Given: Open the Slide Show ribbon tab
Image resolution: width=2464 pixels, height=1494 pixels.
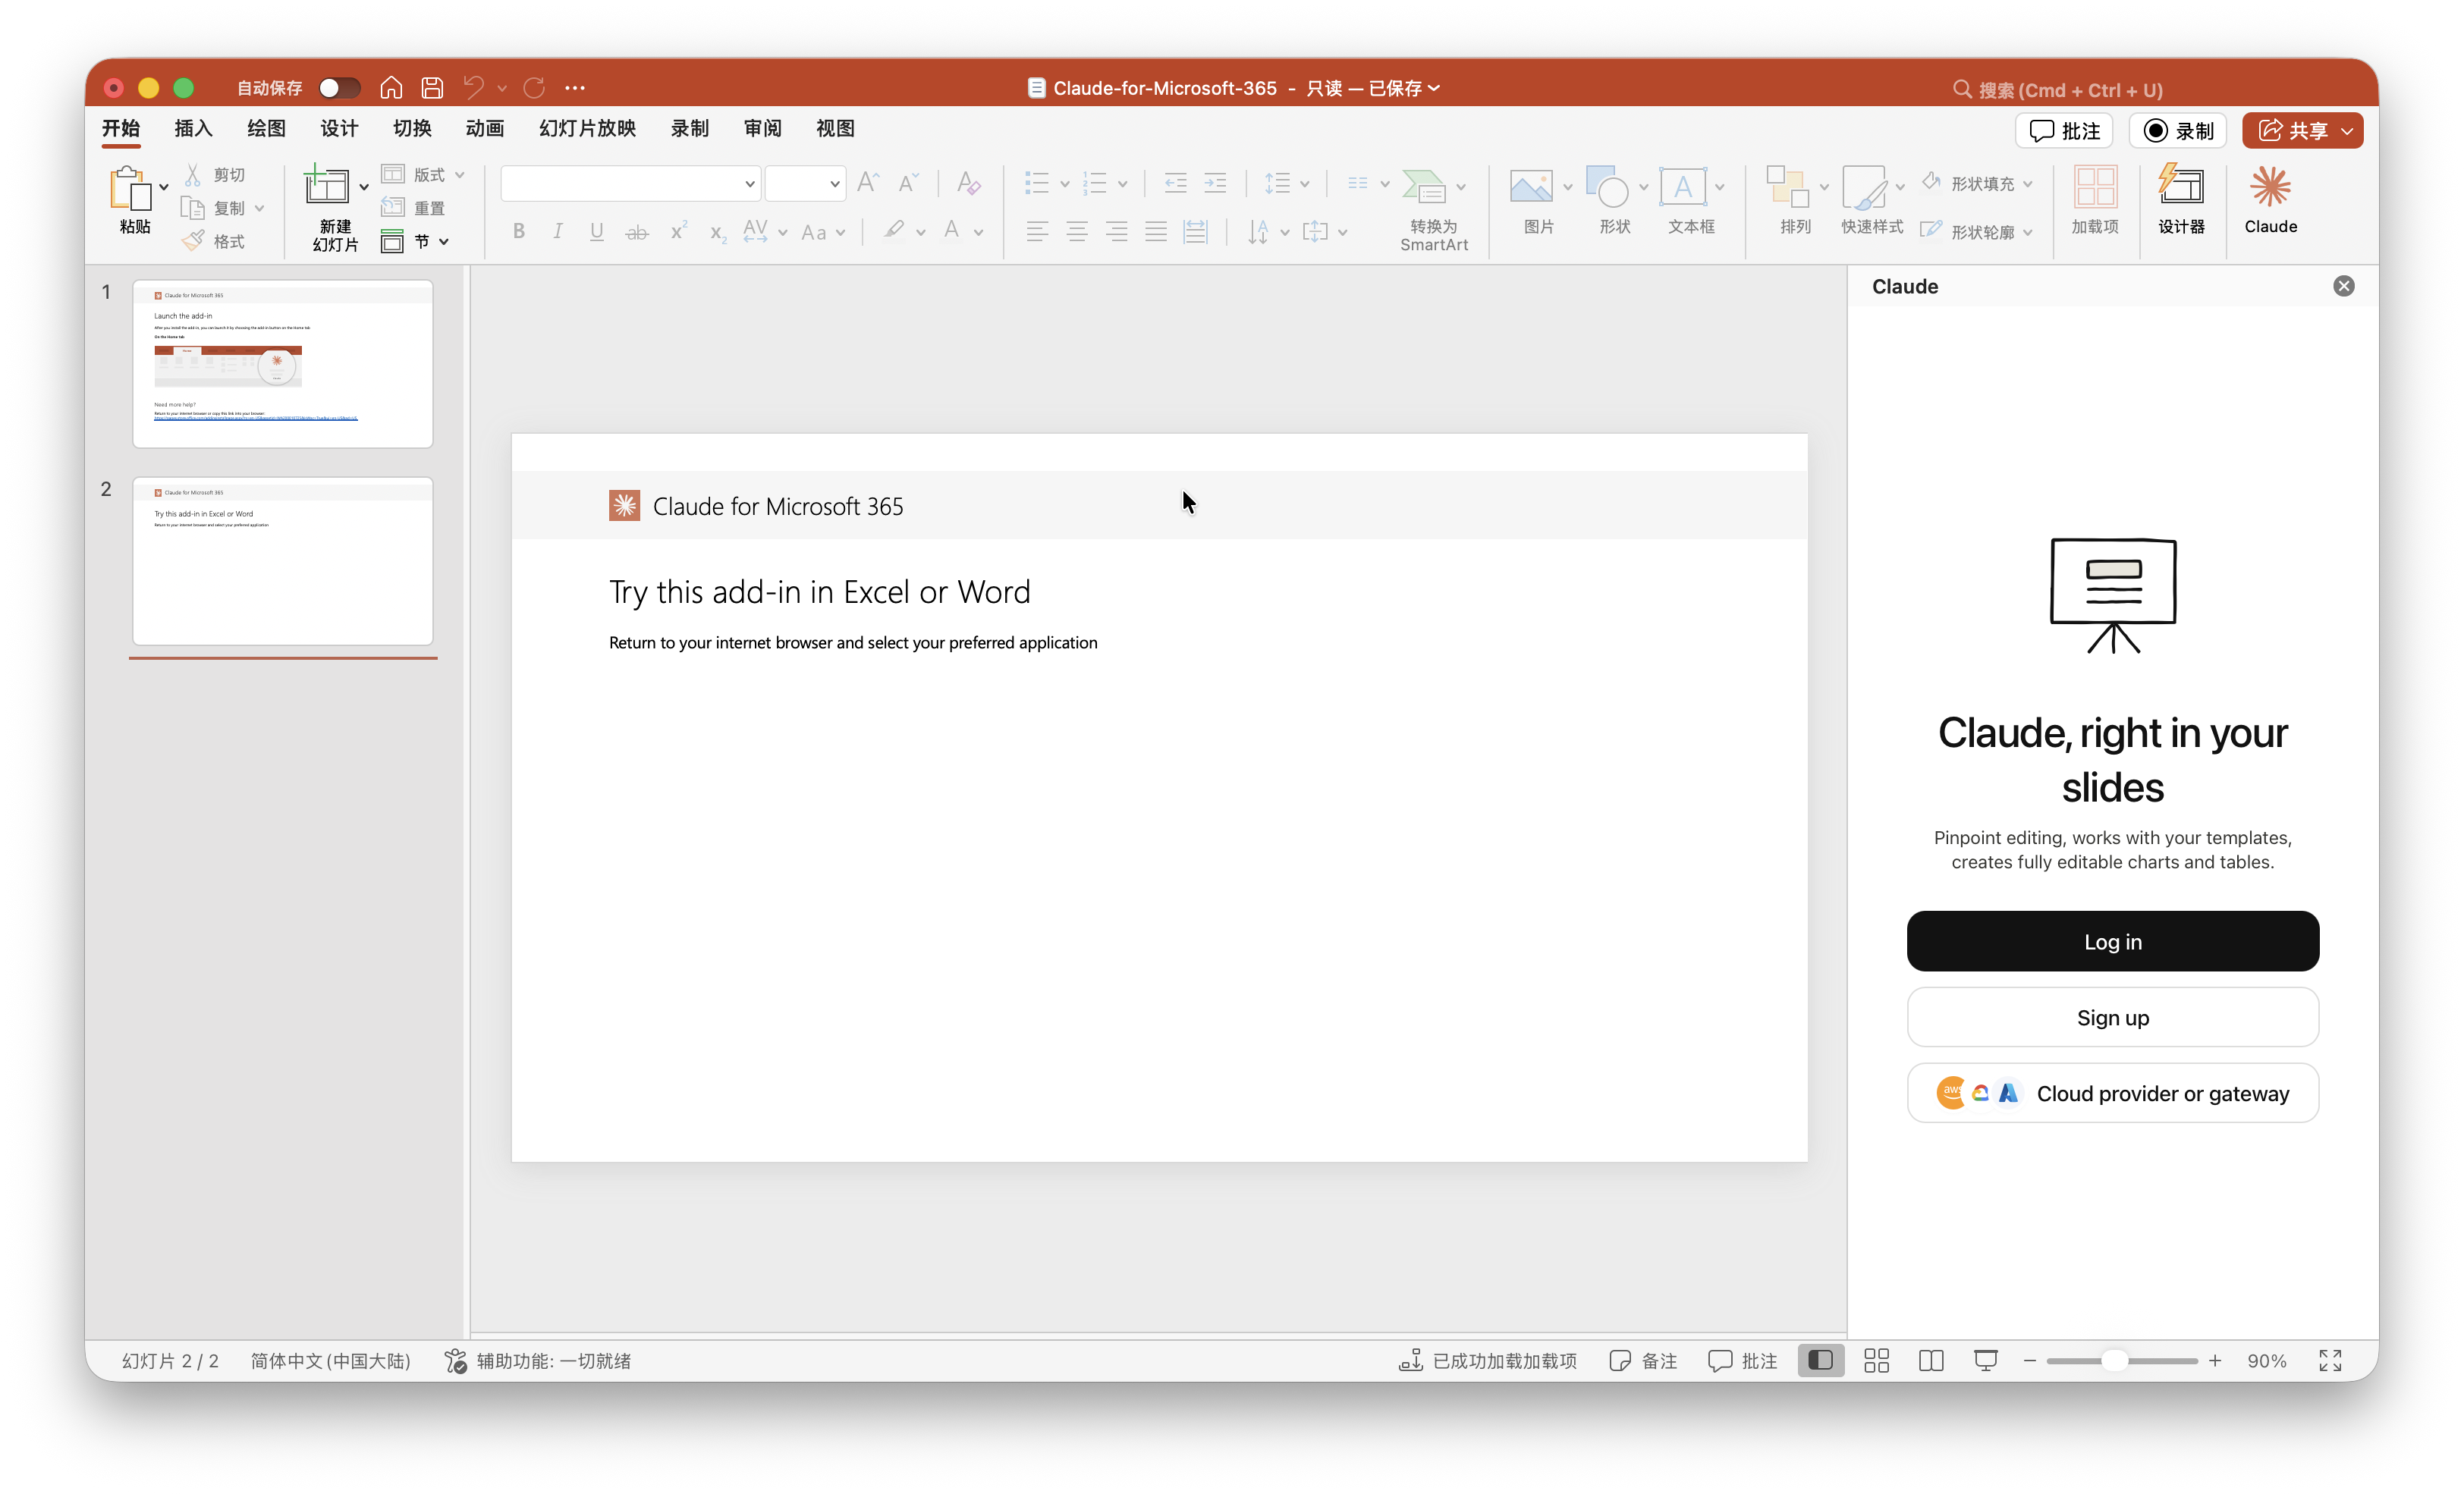Looking at the screenshot, I should [x=587, y=128].
